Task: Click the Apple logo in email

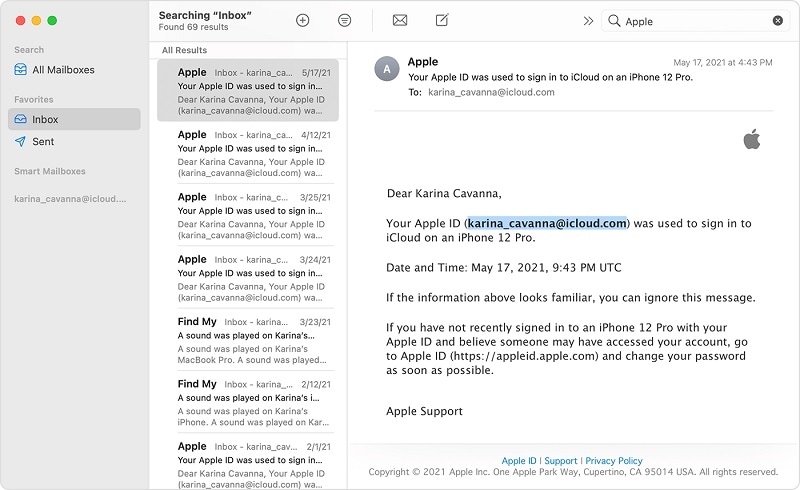Action: 752,139
